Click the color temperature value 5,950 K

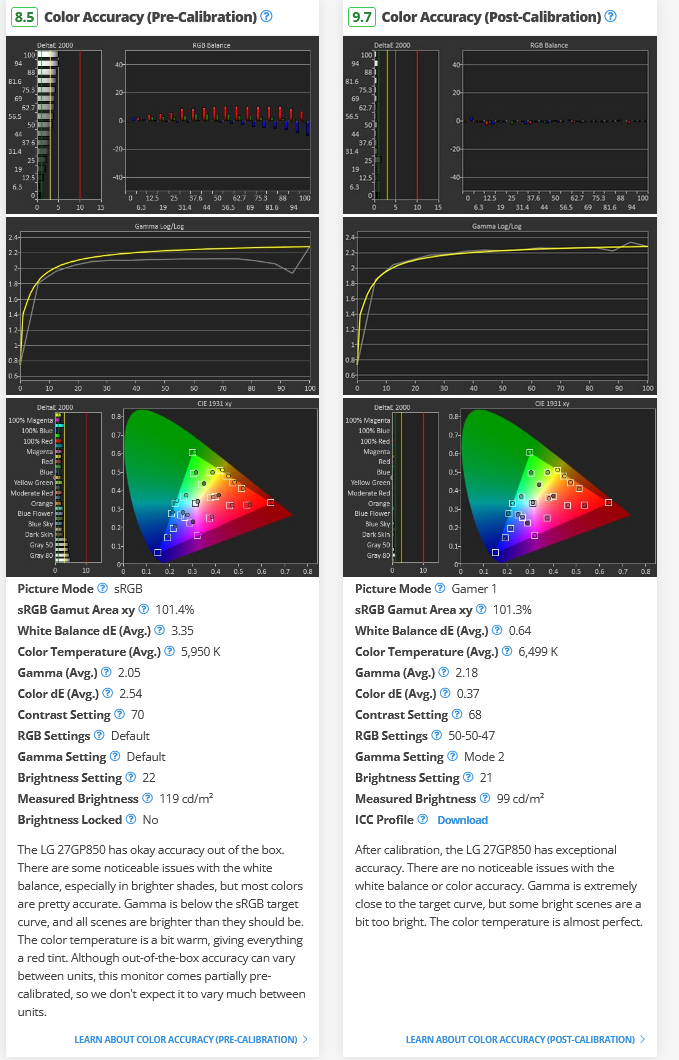200,652
